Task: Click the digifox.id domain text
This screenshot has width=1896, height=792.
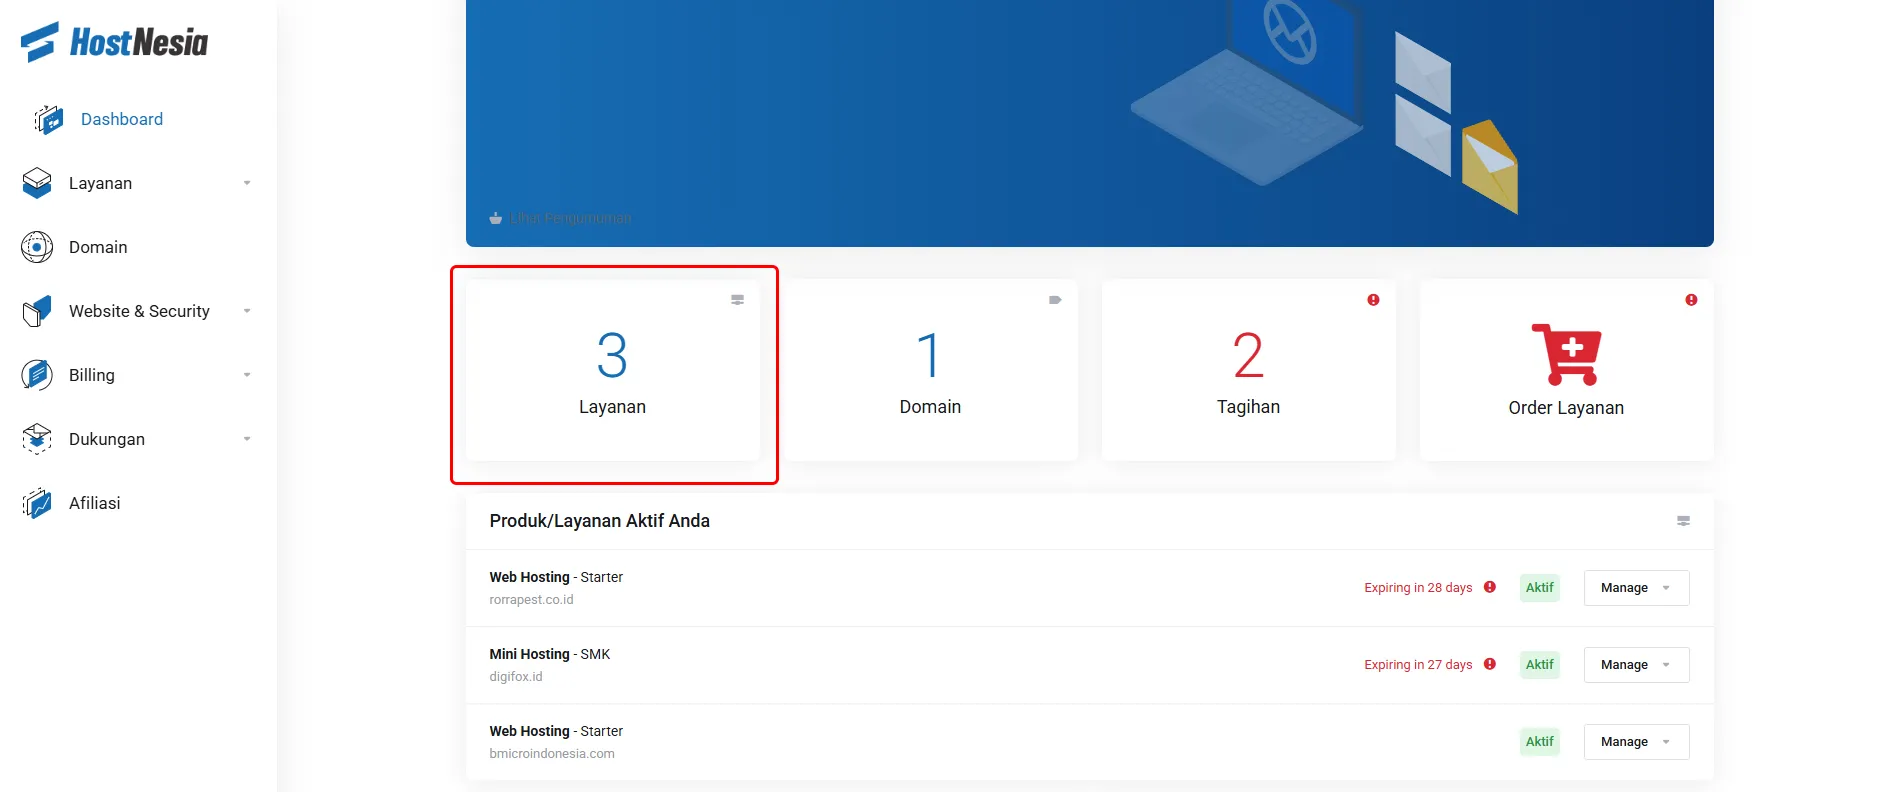Action: 516,677
